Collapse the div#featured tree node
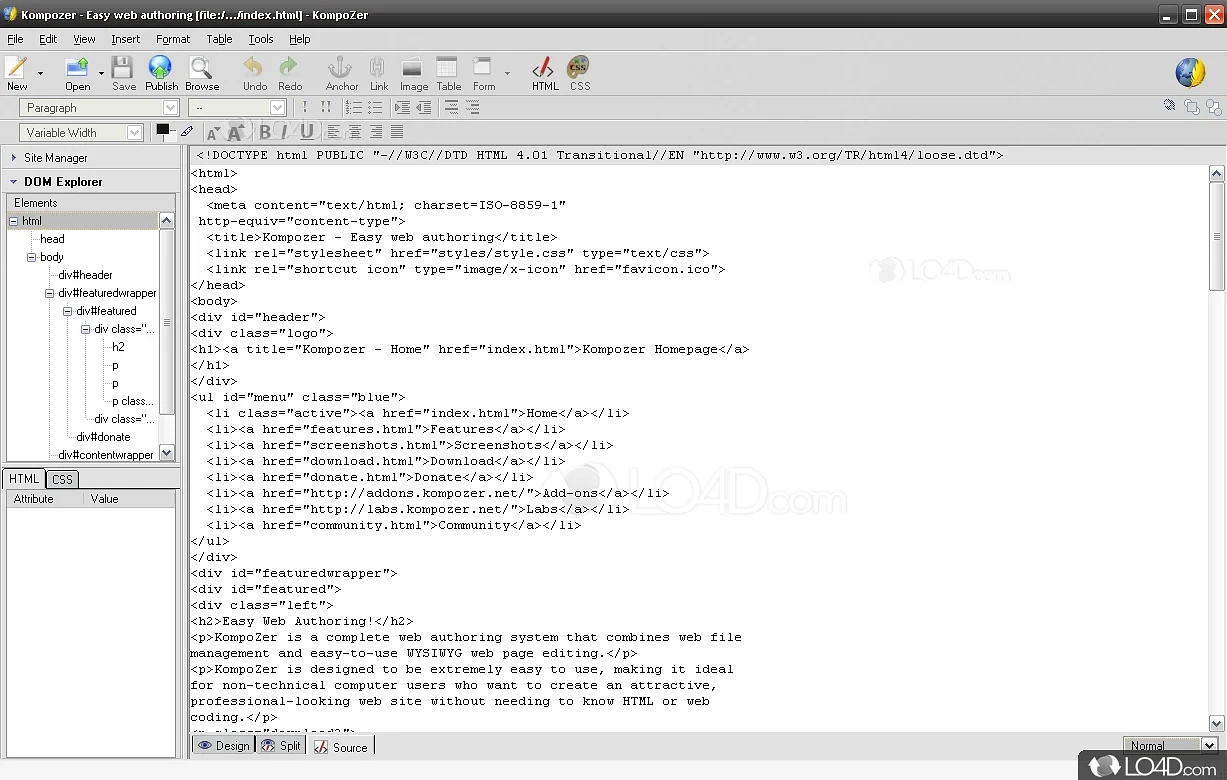The height and width of the screenshot is (780, 1227). [x=68, y=311]
